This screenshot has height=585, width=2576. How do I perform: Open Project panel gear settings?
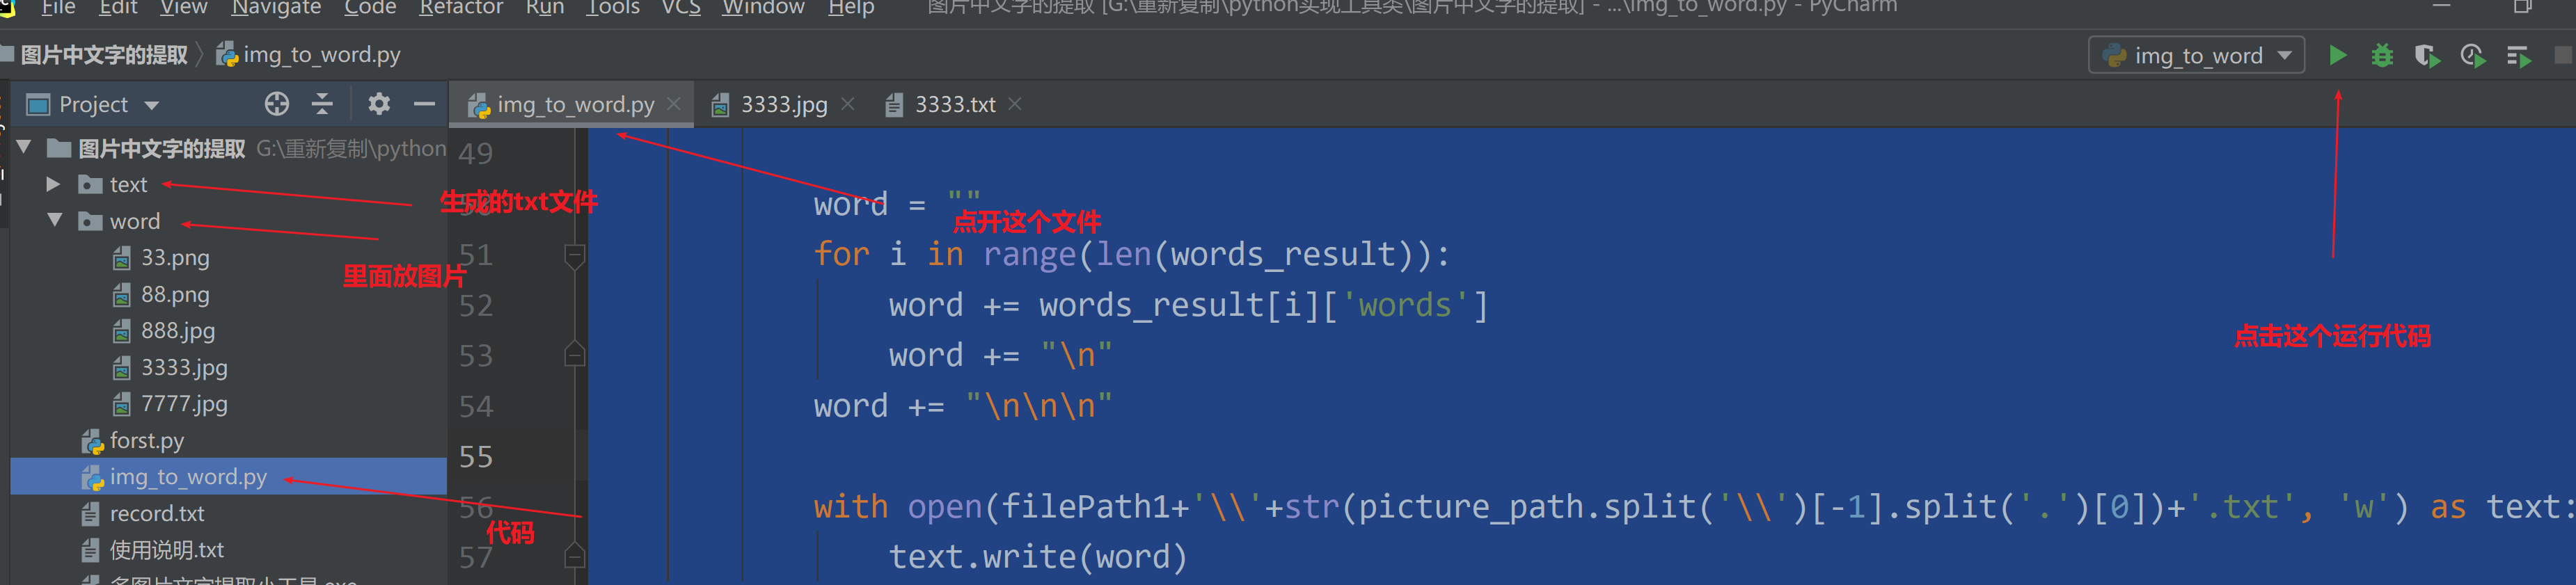tap(379, 104)
